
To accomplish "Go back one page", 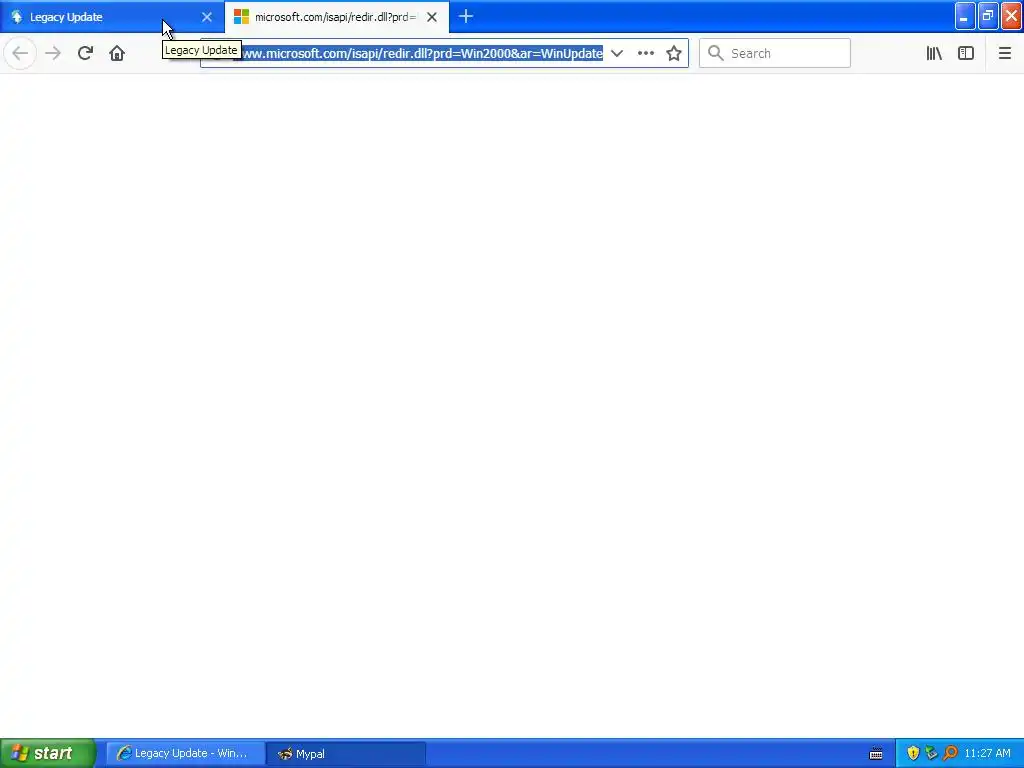I will pyautogui.click(x=20, y=53).
